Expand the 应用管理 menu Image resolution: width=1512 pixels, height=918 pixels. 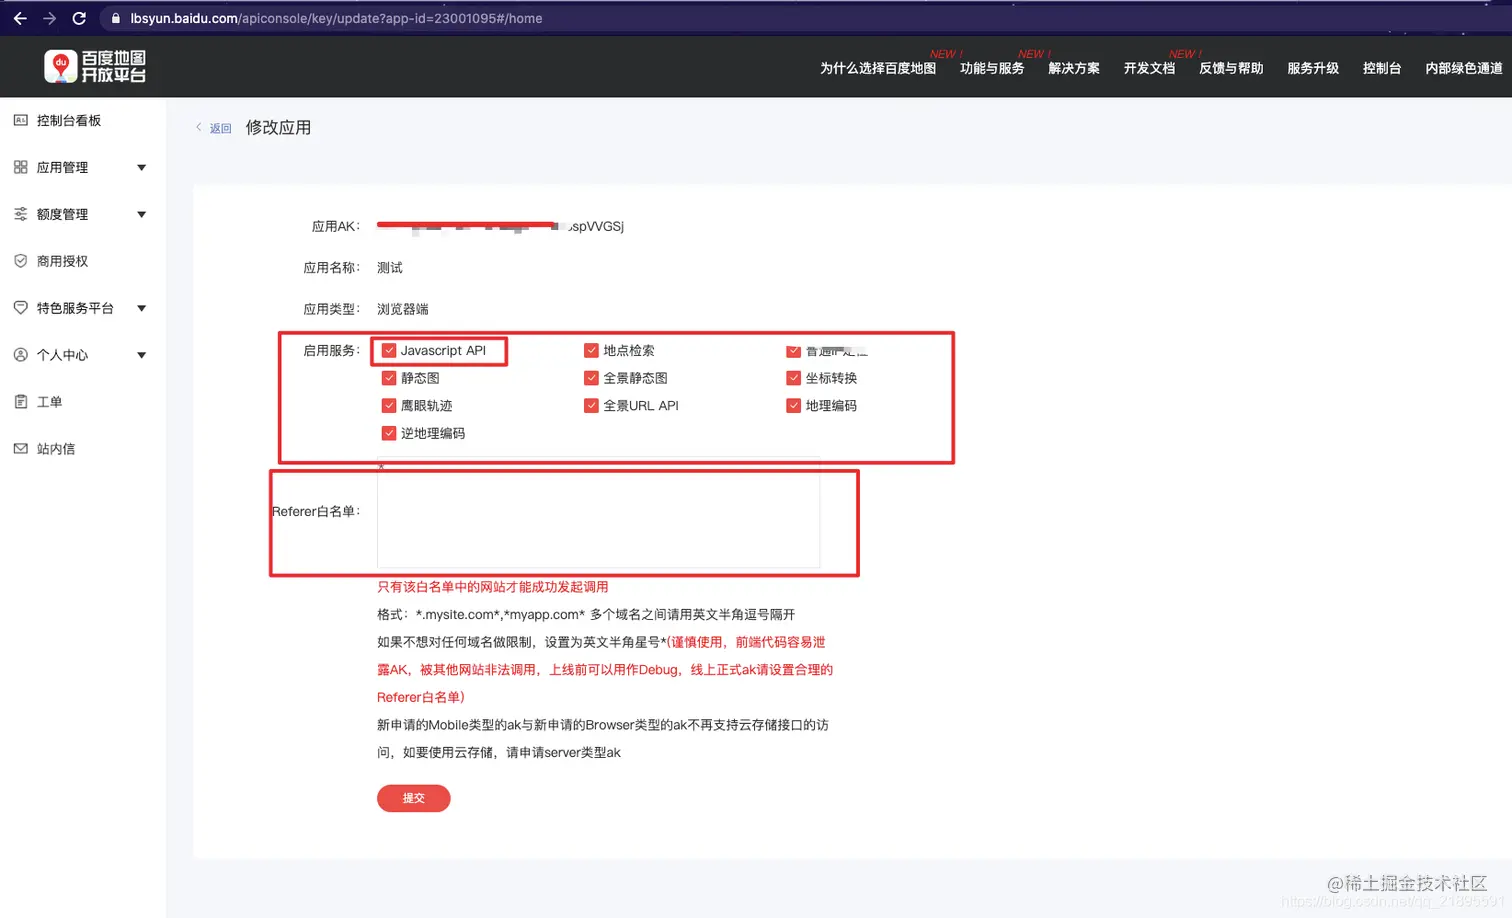(x=141, y=167)
